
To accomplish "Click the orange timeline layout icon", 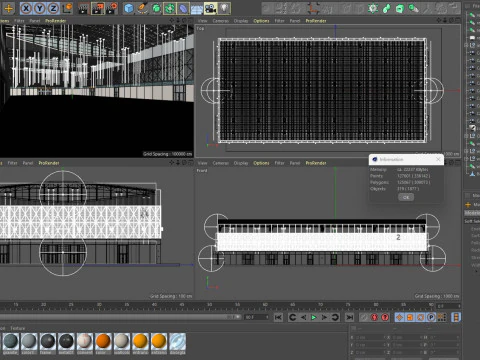I will (x=456, y=317).
